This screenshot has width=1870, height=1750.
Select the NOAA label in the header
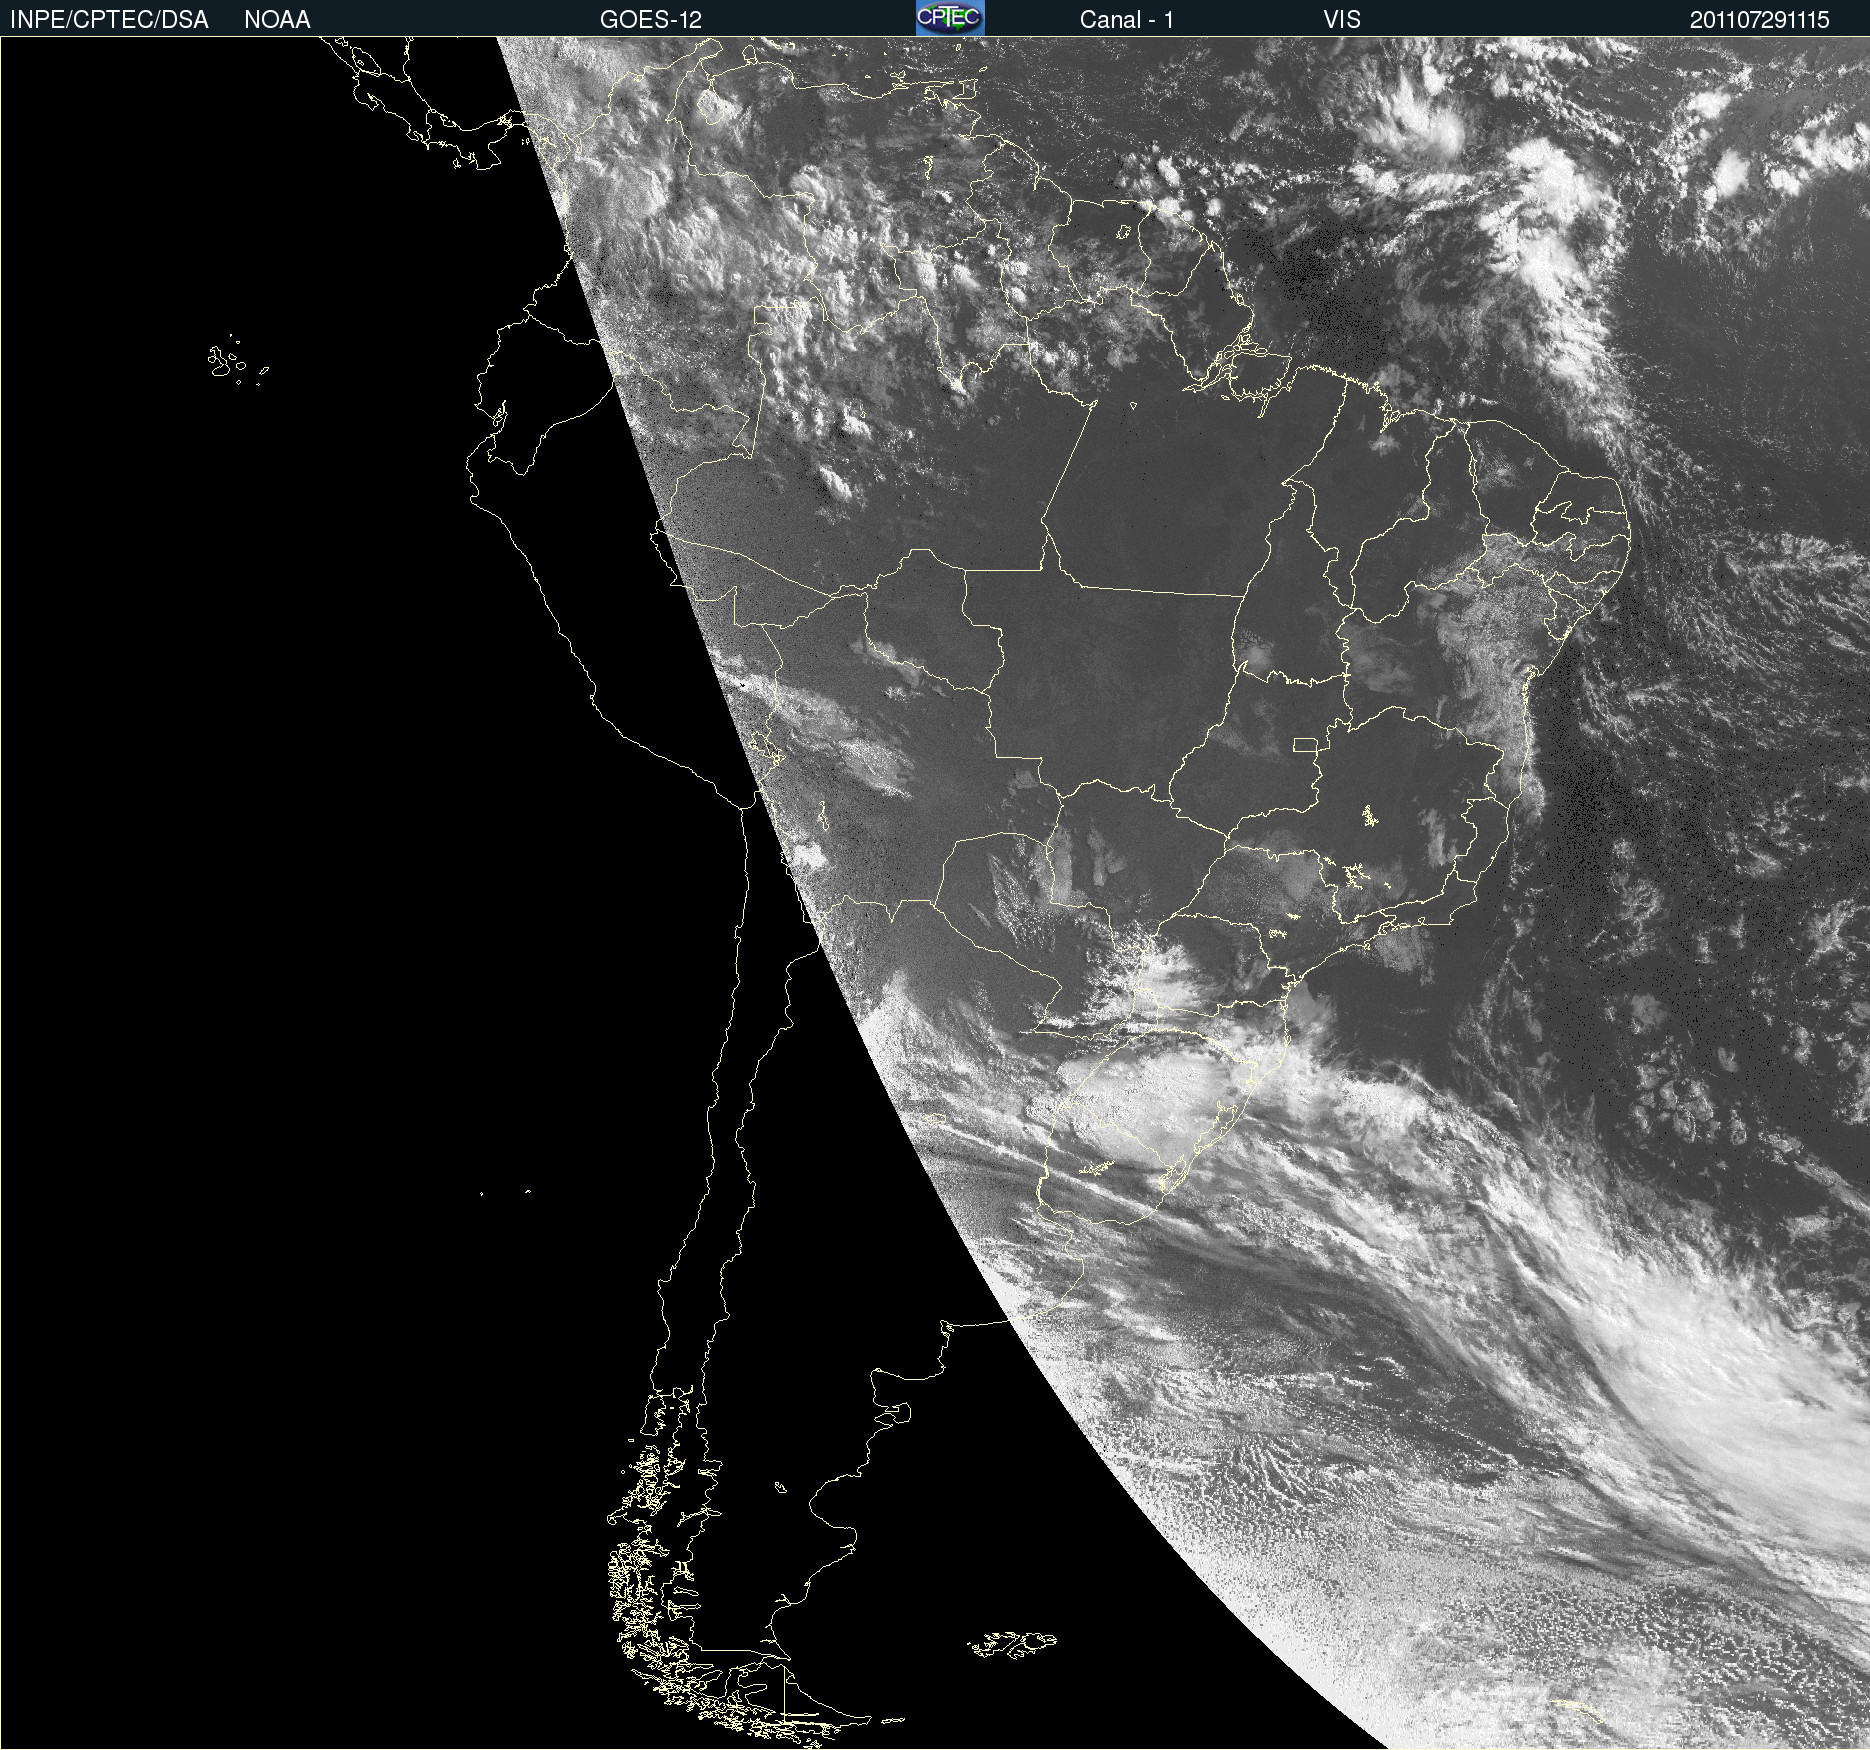tap(277, 20)
